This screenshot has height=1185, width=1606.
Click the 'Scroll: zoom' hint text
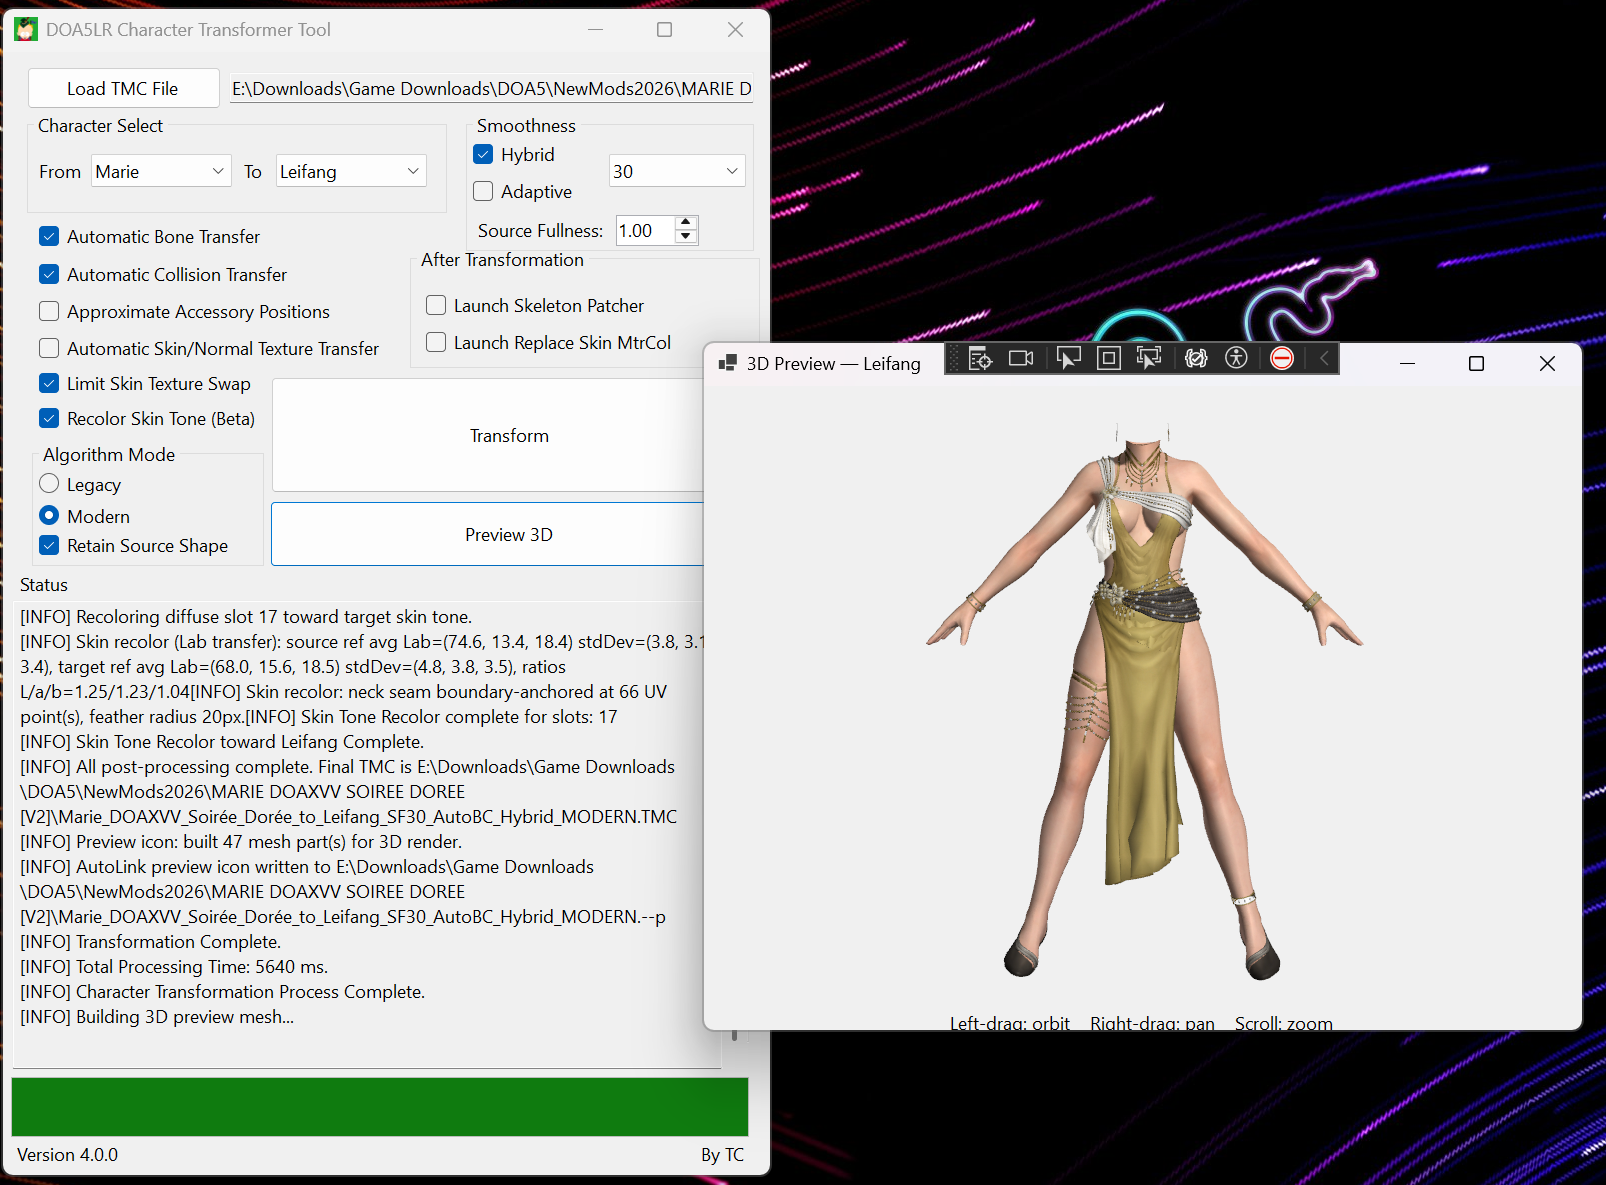coord(1284,1023)
